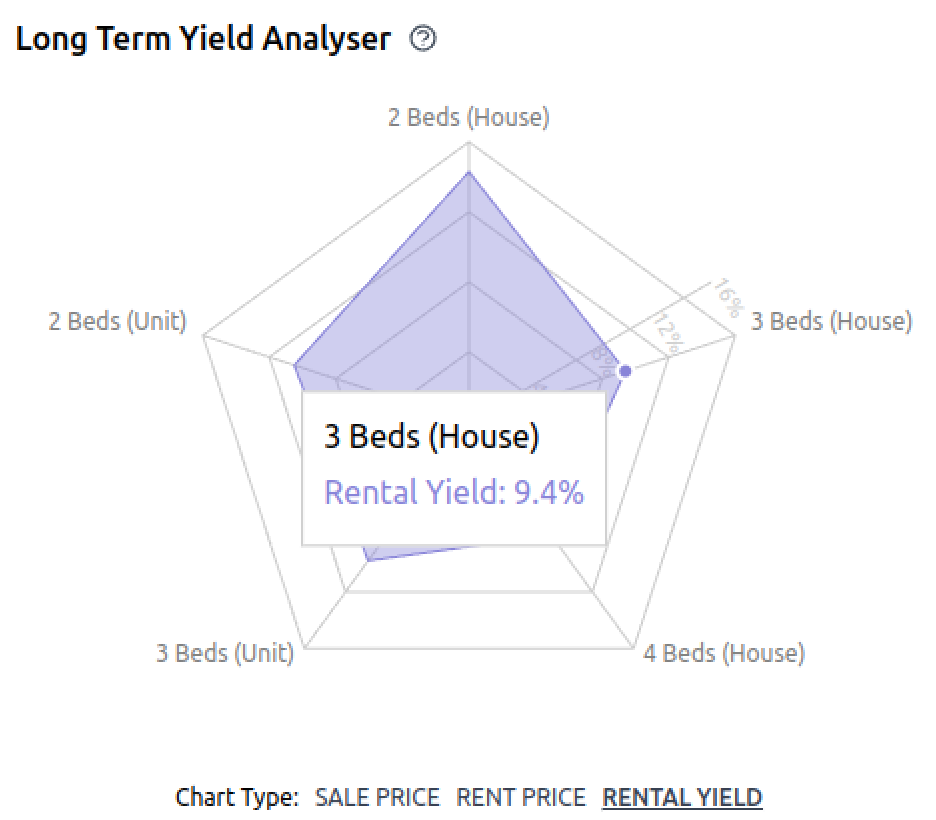Open the help question mark icon
Viewport: 936px width, 820px height.
[x=423, y=39]
